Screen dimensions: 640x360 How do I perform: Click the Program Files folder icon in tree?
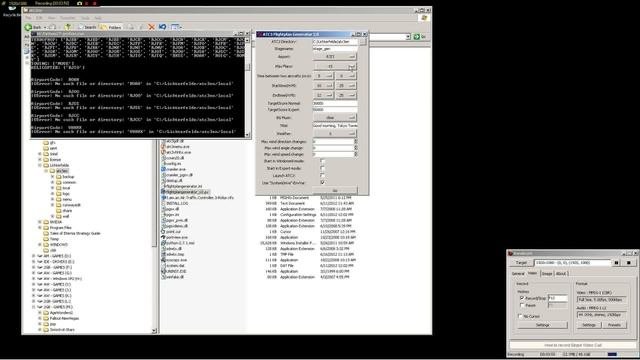[x=46, y=228]
